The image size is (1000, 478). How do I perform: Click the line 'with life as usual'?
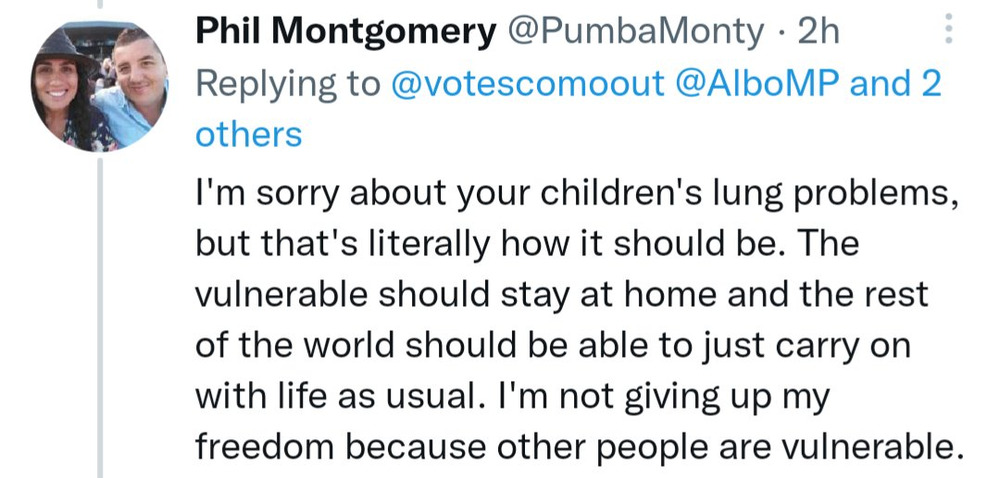coord(512,397)
